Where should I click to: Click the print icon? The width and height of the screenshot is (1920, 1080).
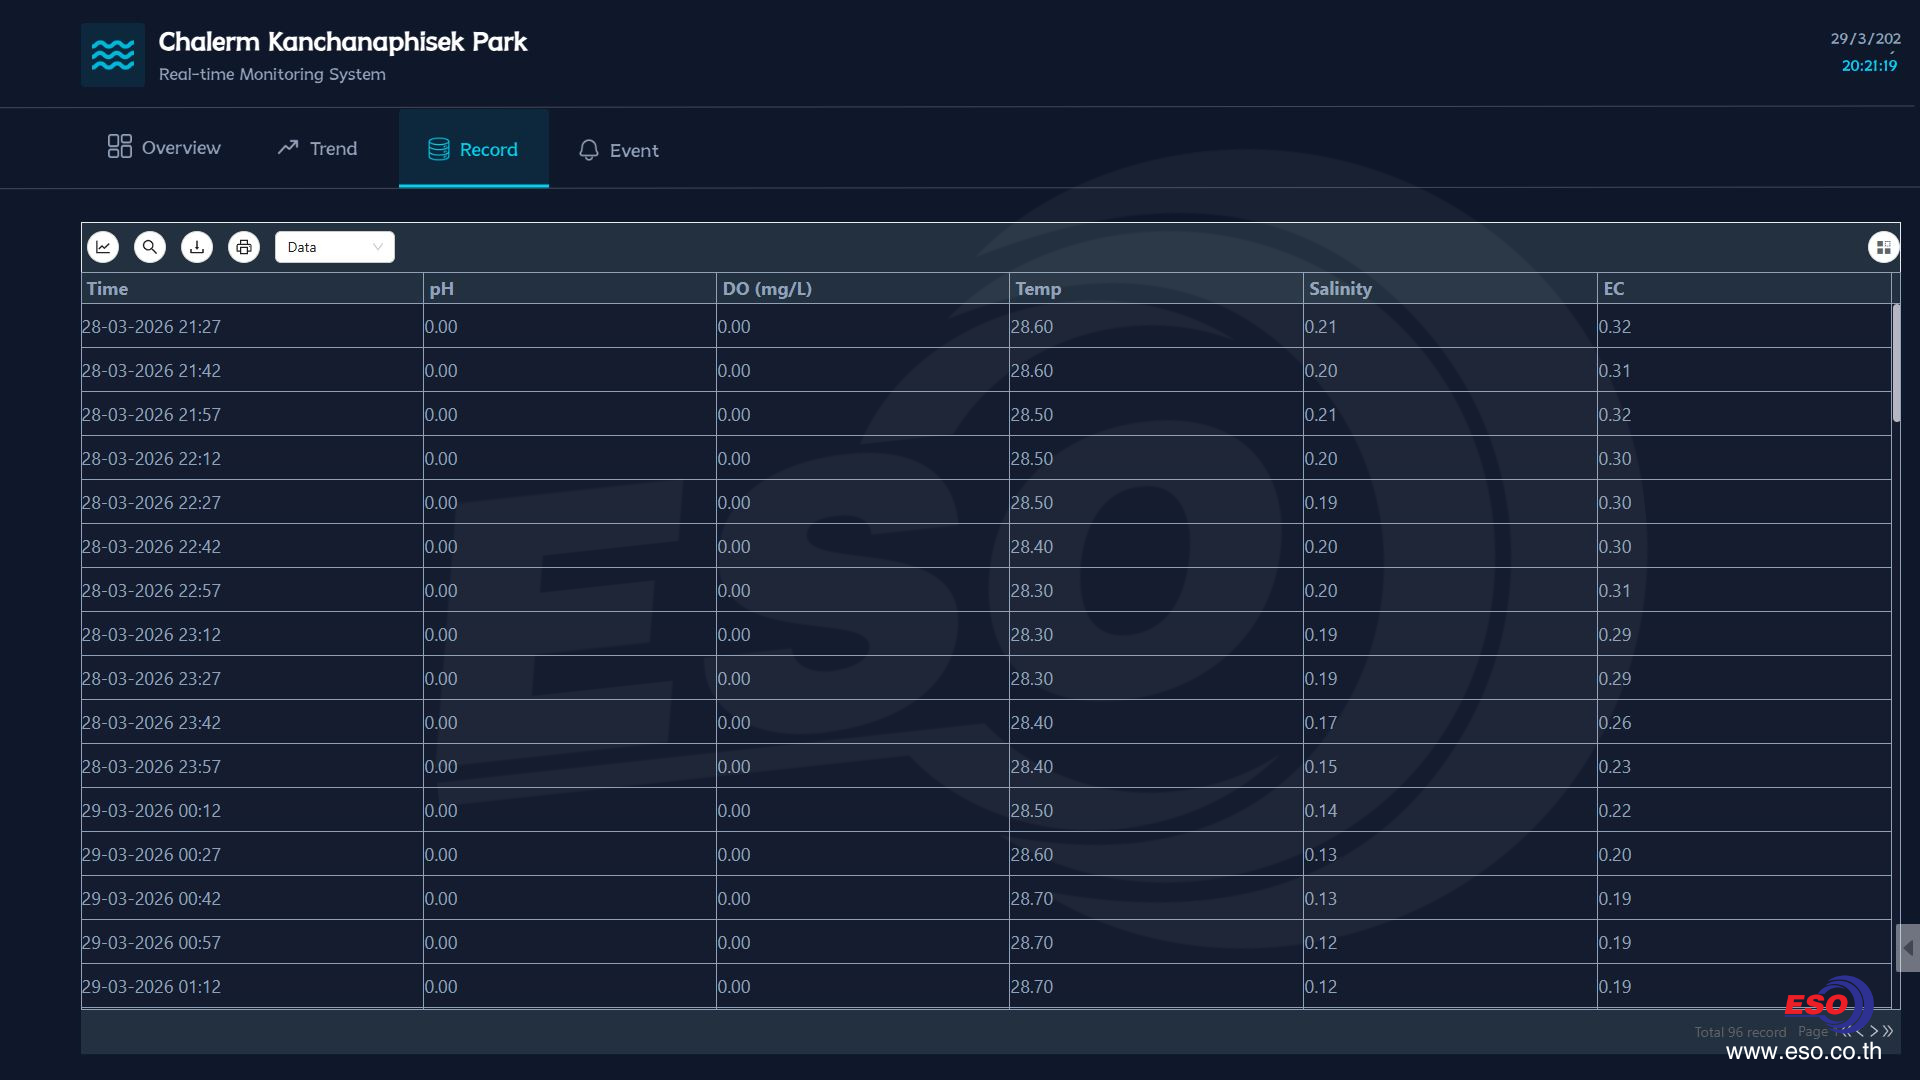(244, 247)
